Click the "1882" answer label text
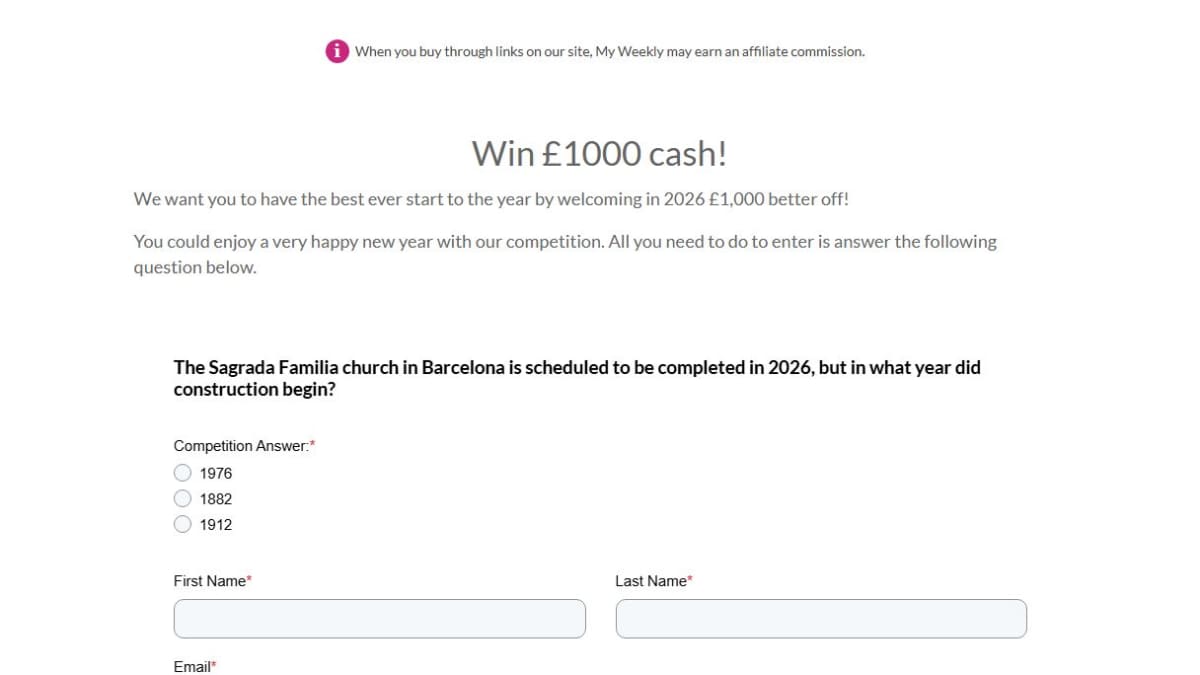This screenshot has width=1200, height=675. [x=216, y=499]
